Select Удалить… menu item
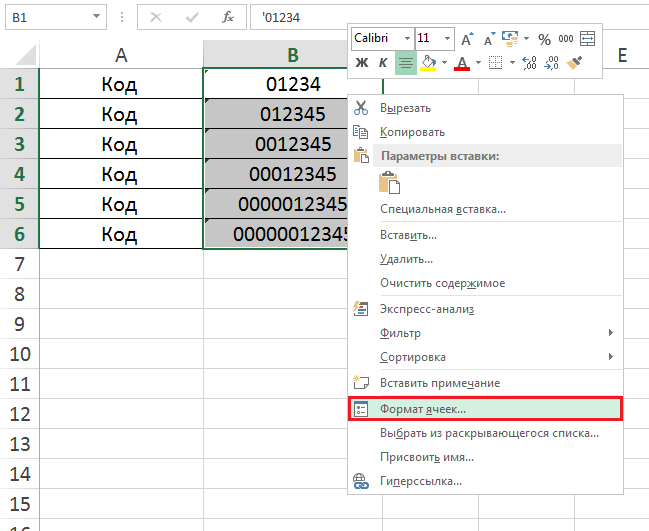649x531 pixels. 486,259
